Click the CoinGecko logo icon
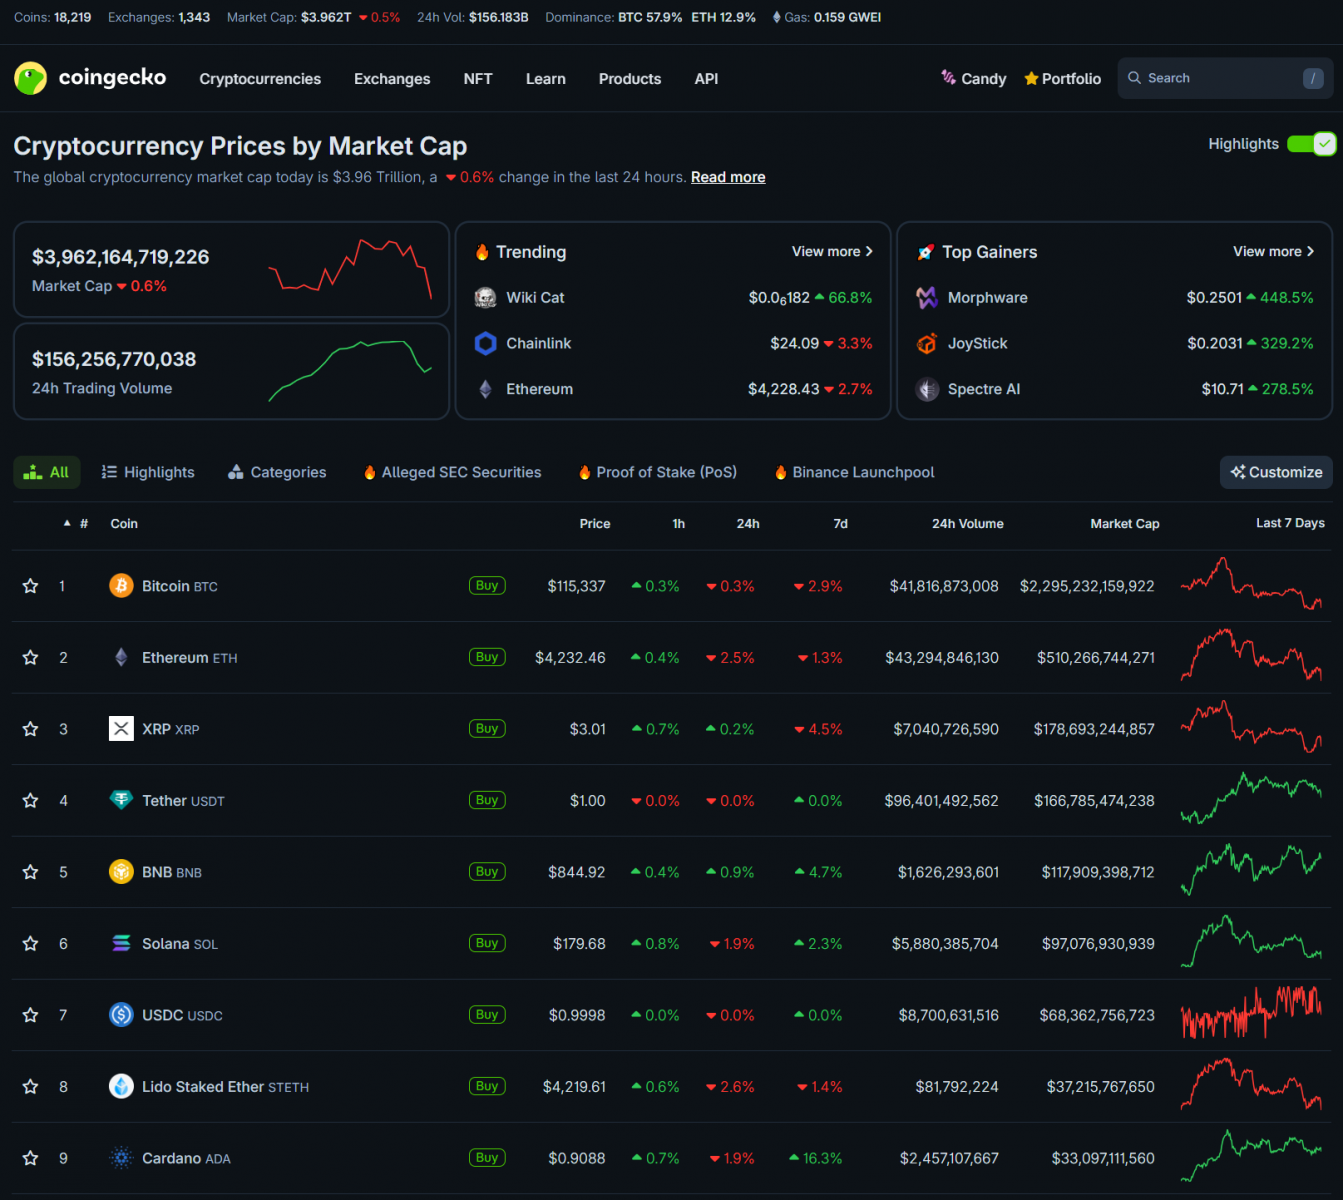 31,78
